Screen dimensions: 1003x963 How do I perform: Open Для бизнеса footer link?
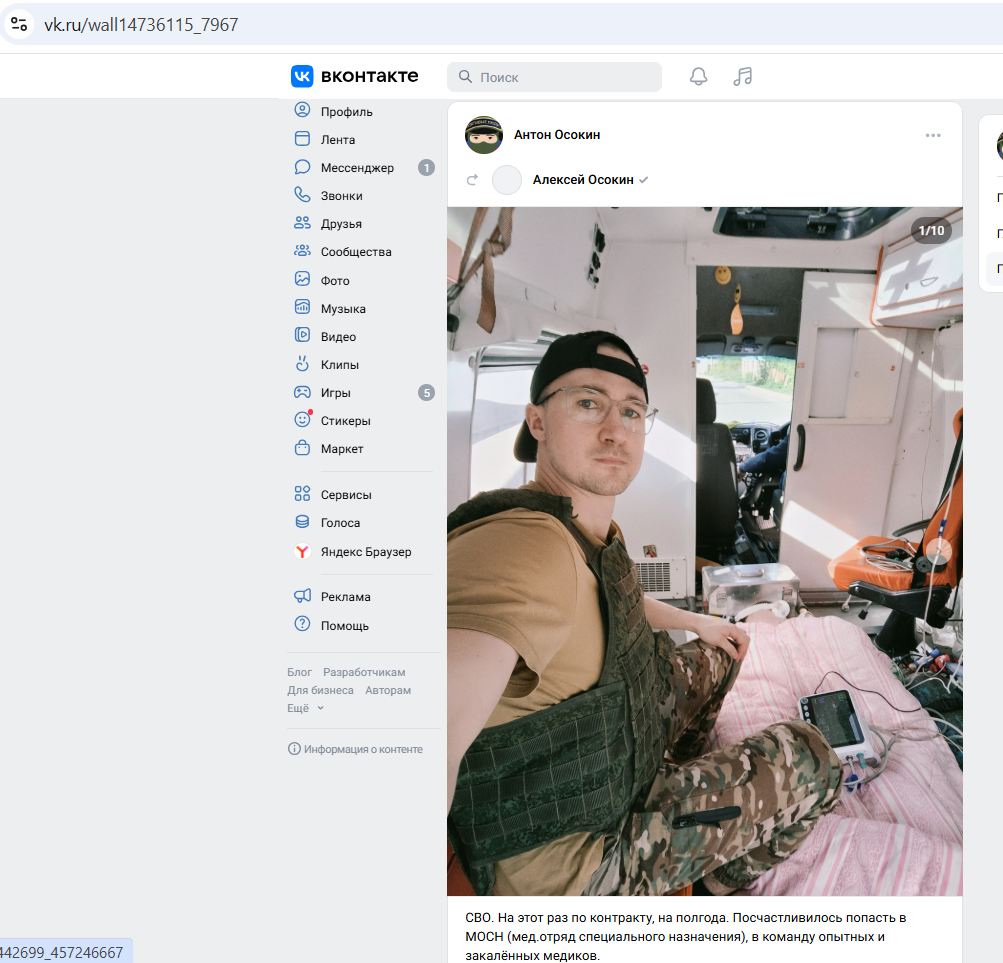[320, 690]
